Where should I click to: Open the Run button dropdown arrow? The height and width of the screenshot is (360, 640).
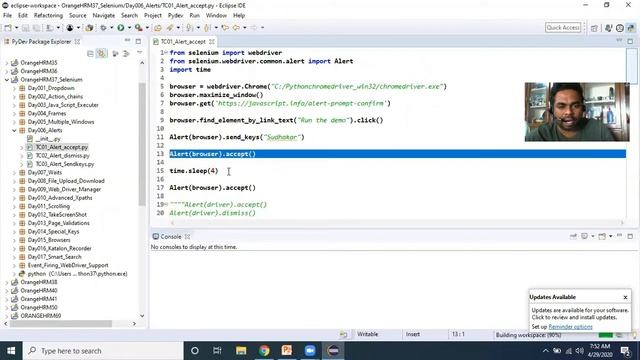129,28
